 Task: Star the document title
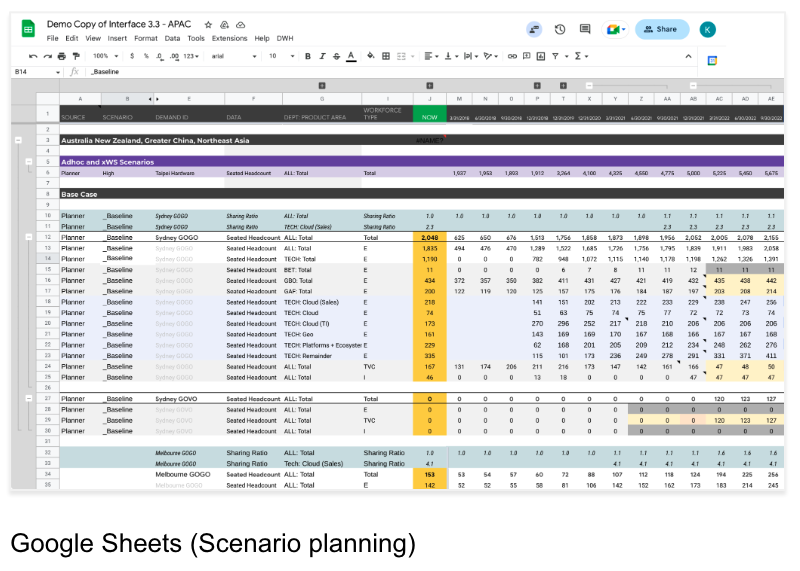click(208, 24)
